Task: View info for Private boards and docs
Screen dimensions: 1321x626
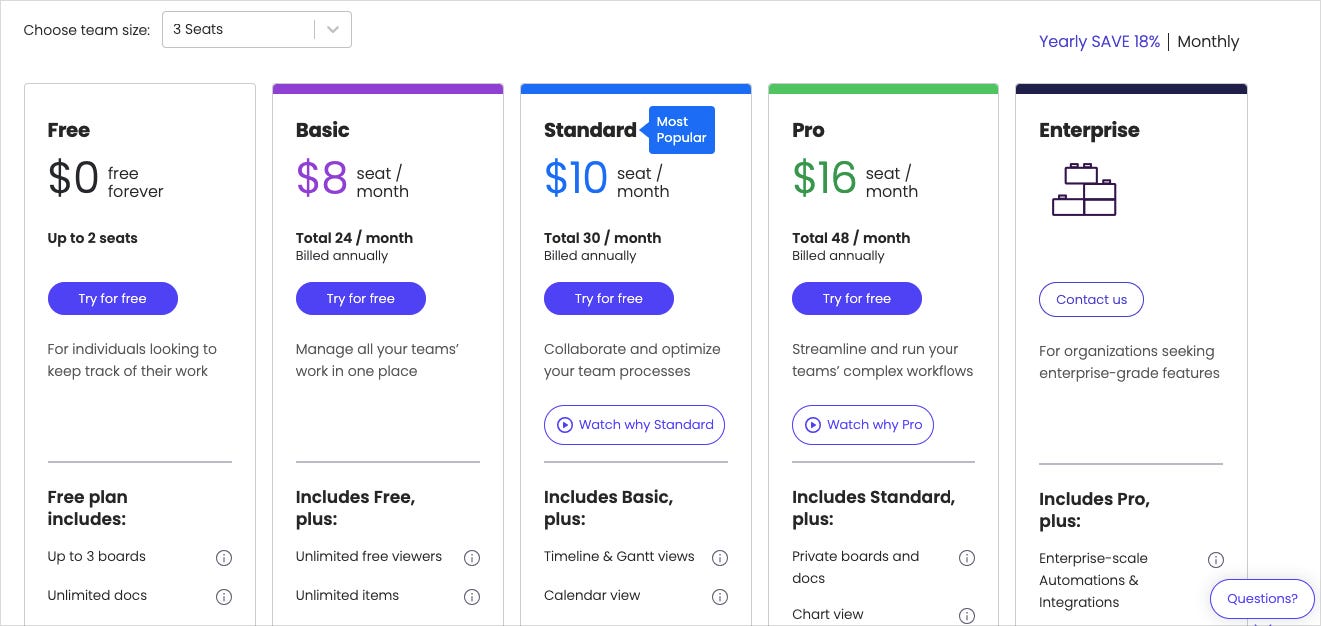Action: click(x=967, y=558)
